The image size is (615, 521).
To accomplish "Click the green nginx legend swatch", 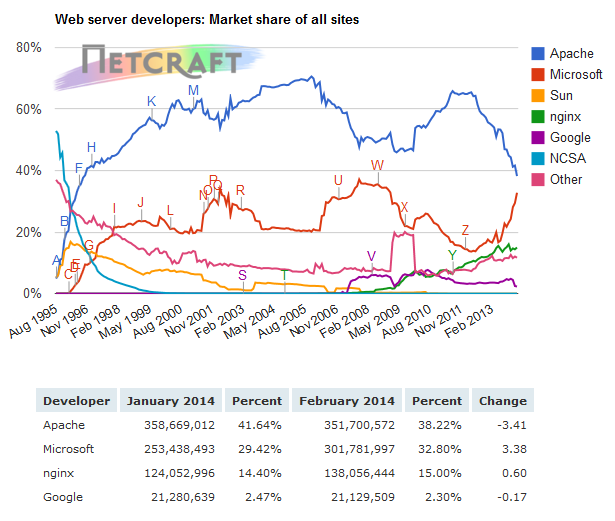I will pyautogui.click(x=538, y=117).
